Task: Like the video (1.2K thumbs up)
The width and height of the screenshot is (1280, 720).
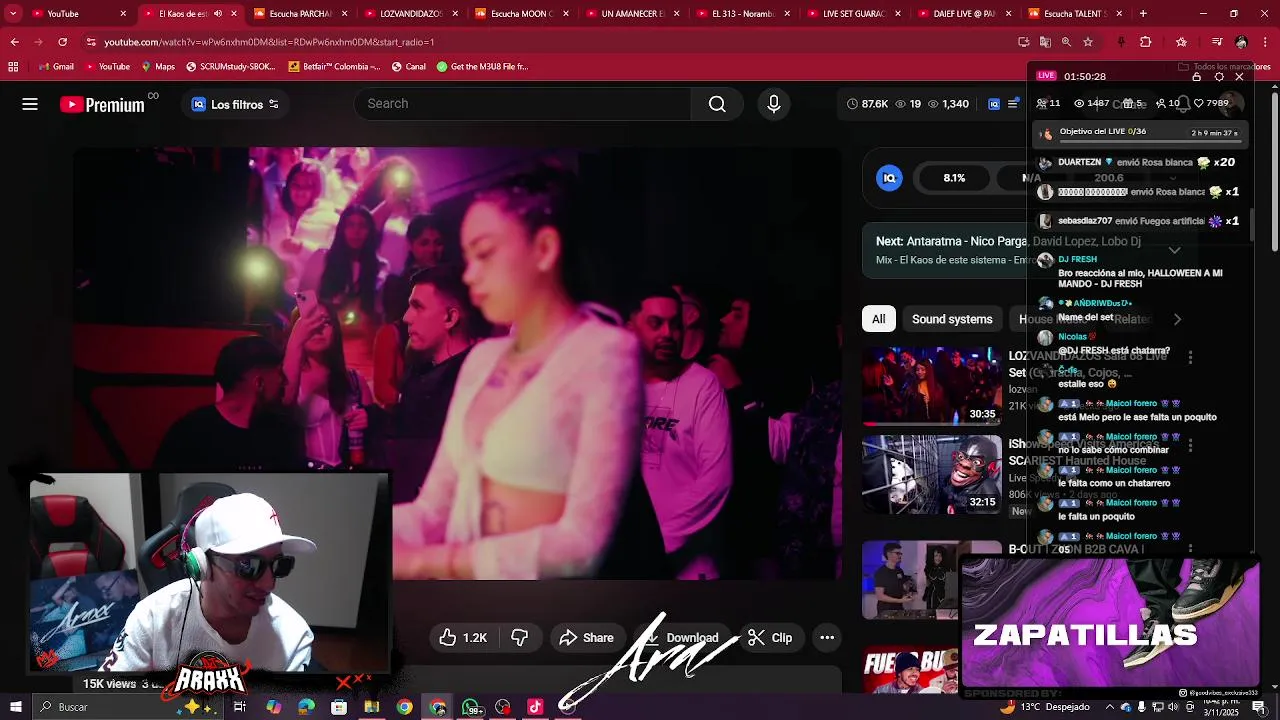Action: (x=463, y=638)
